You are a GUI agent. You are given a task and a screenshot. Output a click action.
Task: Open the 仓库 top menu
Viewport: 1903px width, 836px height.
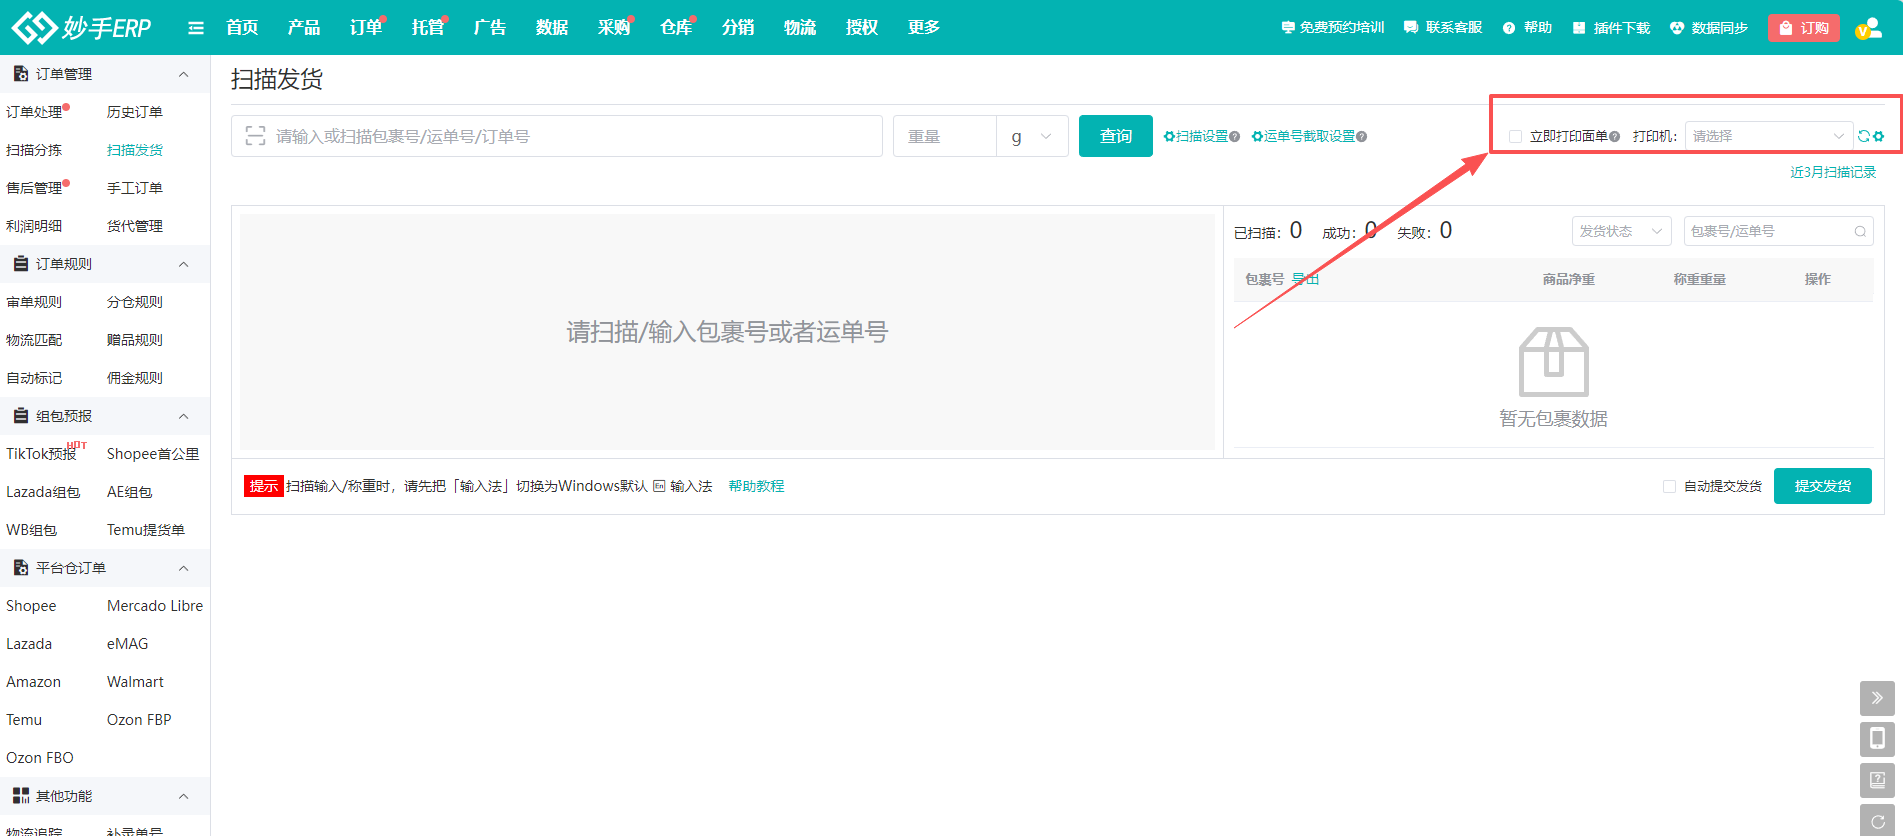click(x=676, y=28)
